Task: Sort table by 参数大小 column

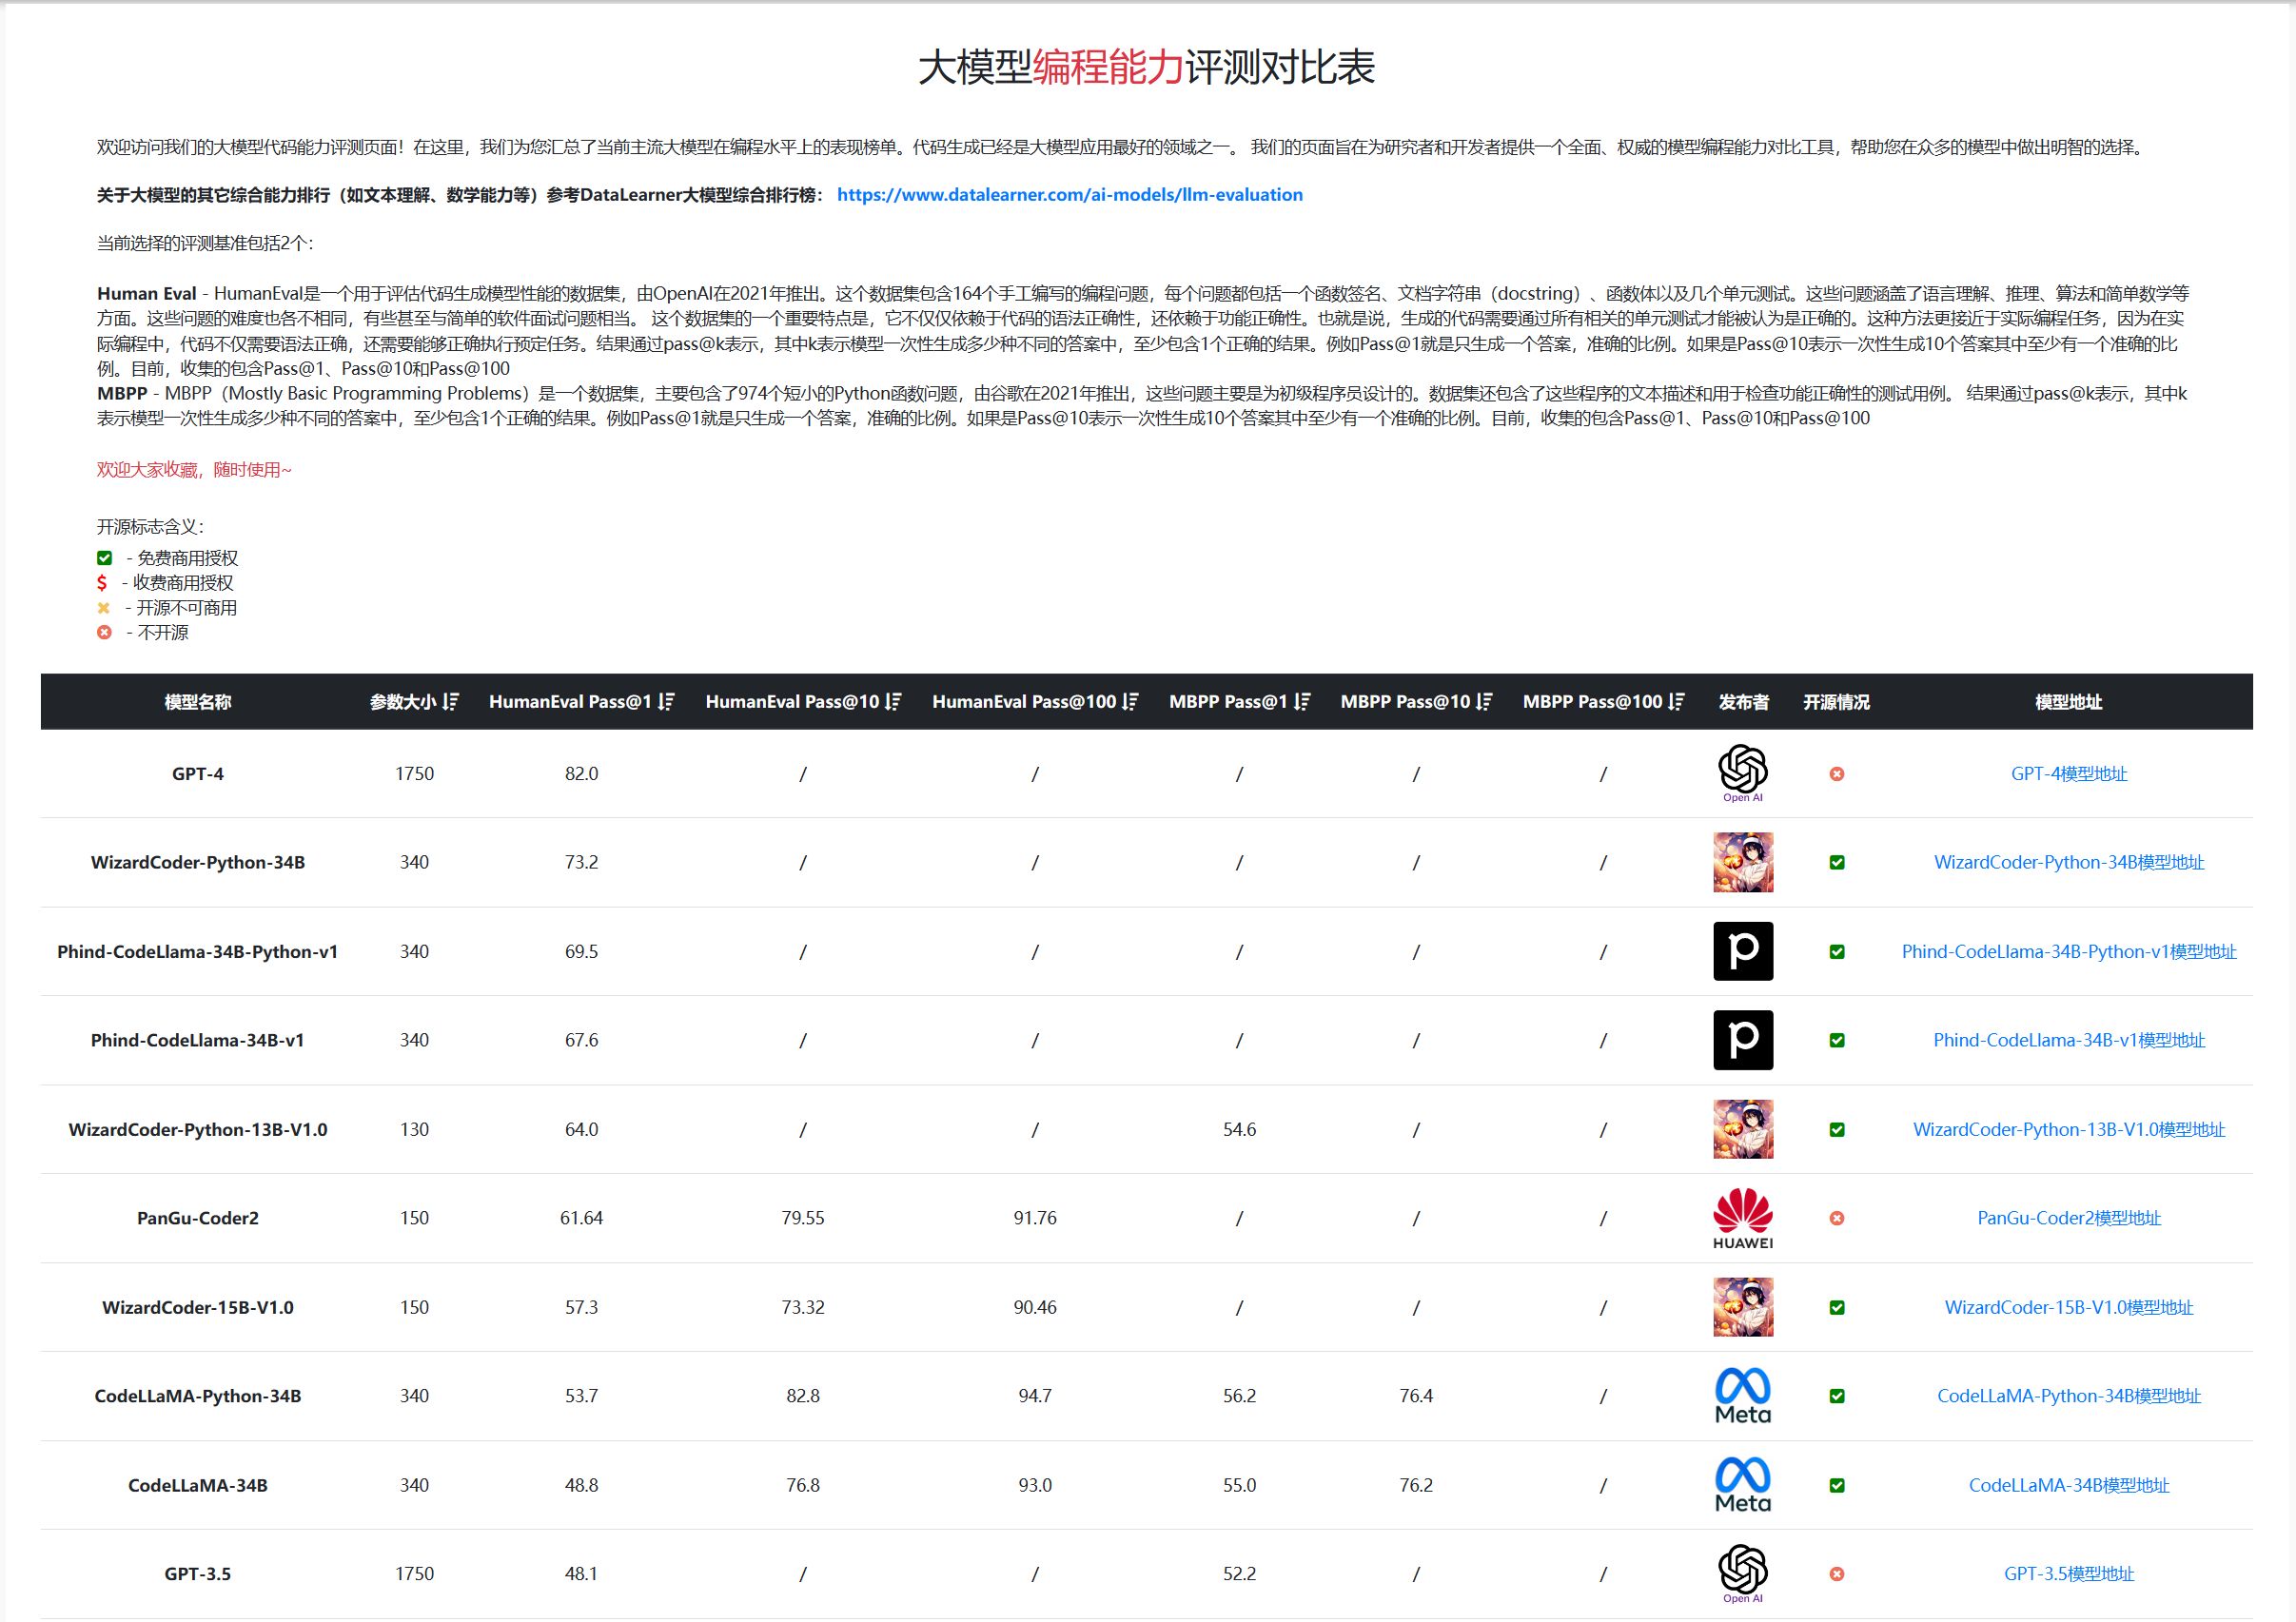Action: point(450,702)
